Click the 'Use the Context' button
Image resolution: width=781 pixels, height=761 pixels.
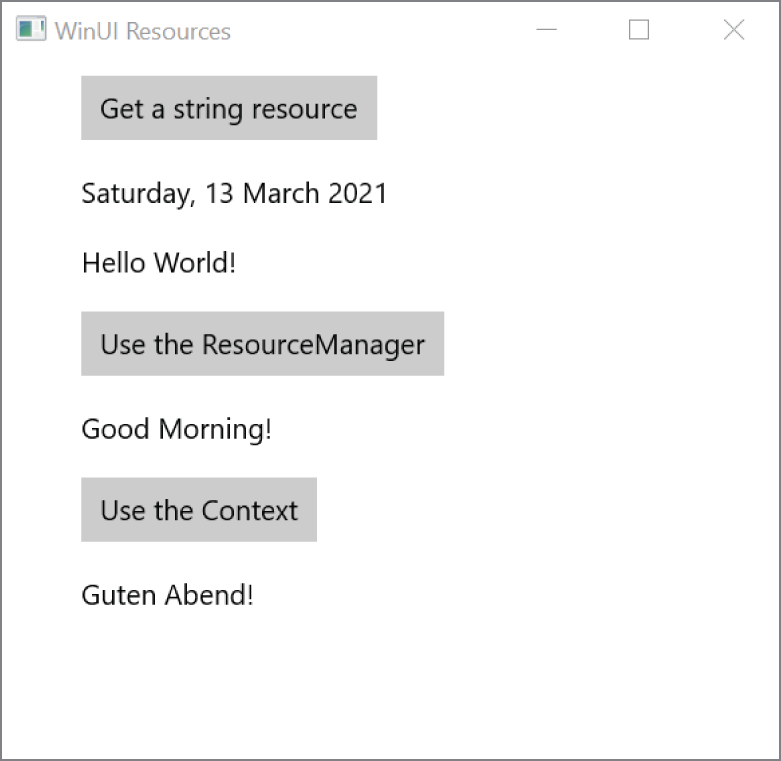click(x=199, y=509)
